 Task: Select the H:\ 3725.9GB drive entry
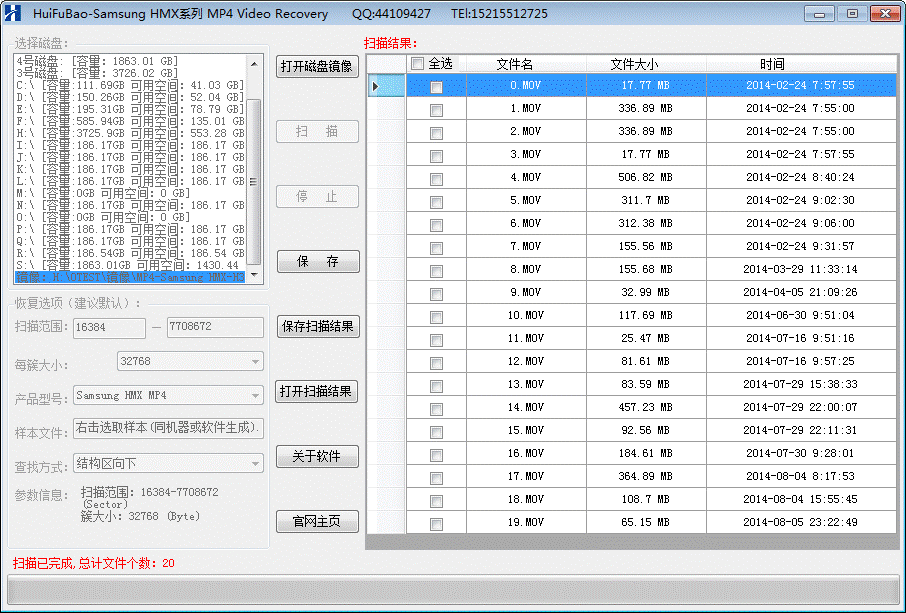131,133
